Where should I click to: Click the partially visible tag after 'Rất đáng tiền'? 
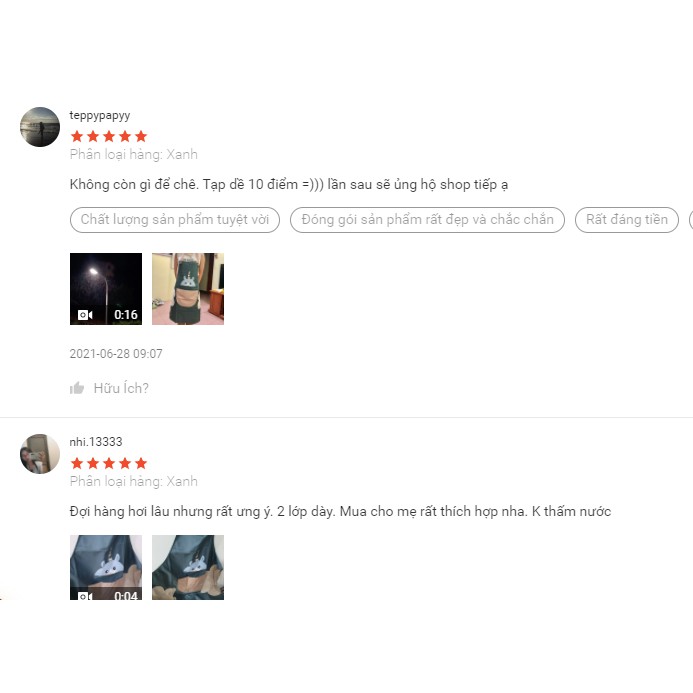click(x=691, y=220)
